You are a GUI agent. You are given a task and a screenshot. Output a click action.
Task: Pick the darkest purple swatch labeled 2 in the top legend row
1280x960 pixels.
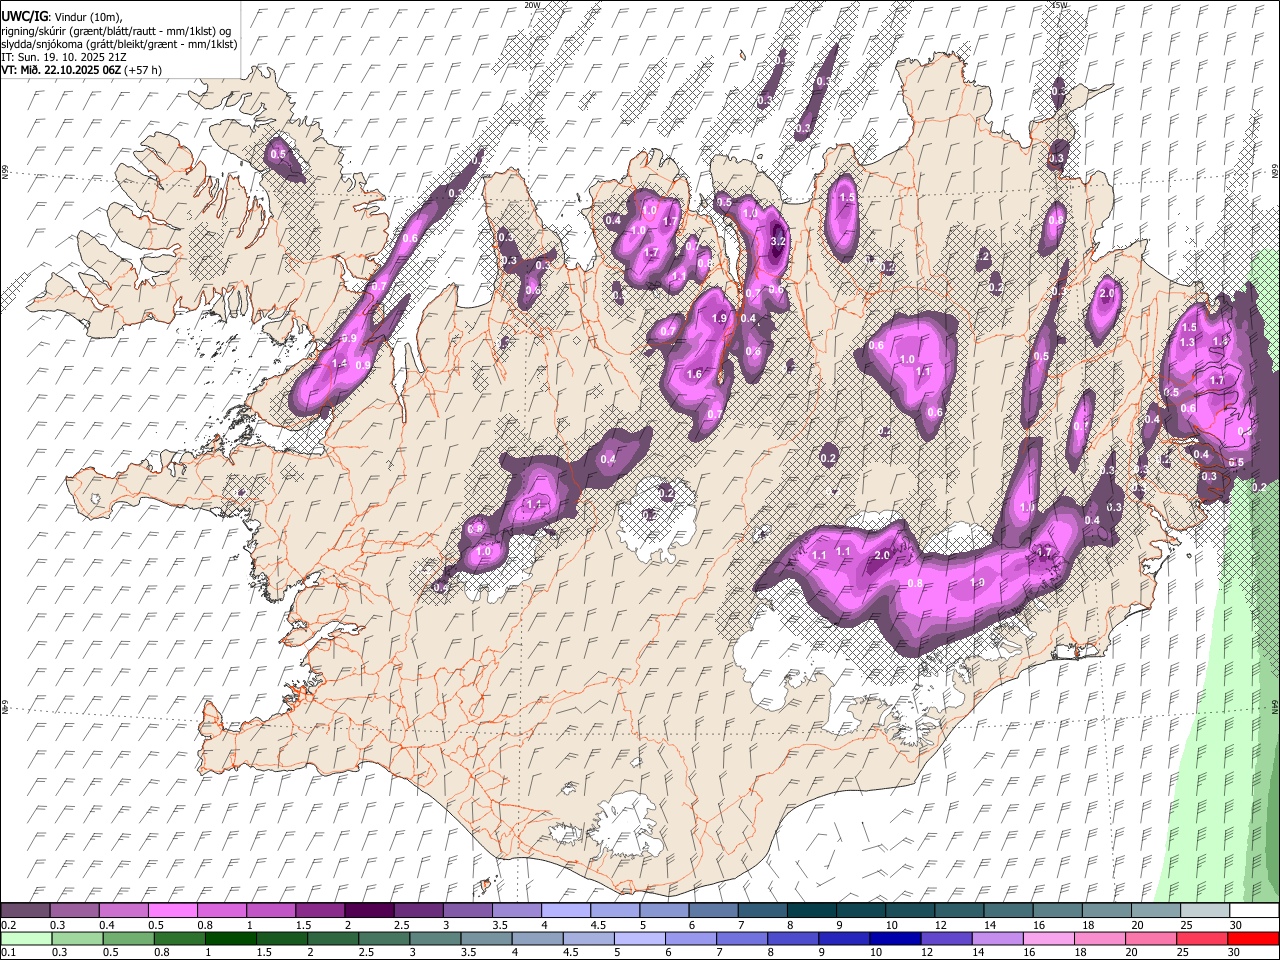click(368, 911)
